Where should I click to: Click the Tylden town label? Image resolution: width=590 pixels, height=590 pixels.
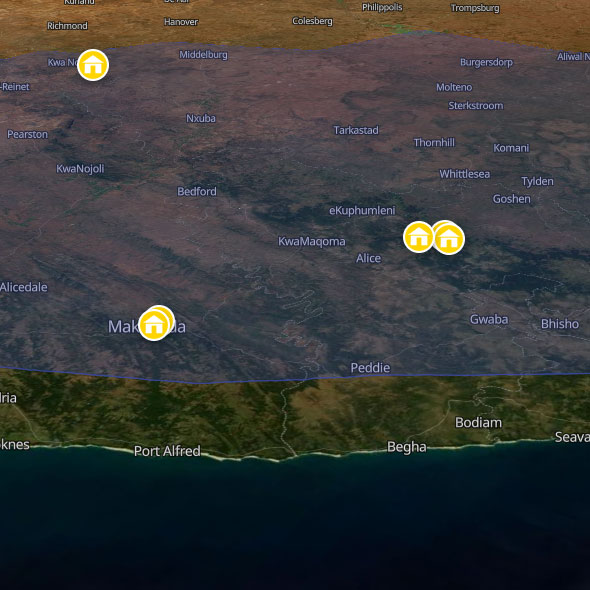[537, 182]
